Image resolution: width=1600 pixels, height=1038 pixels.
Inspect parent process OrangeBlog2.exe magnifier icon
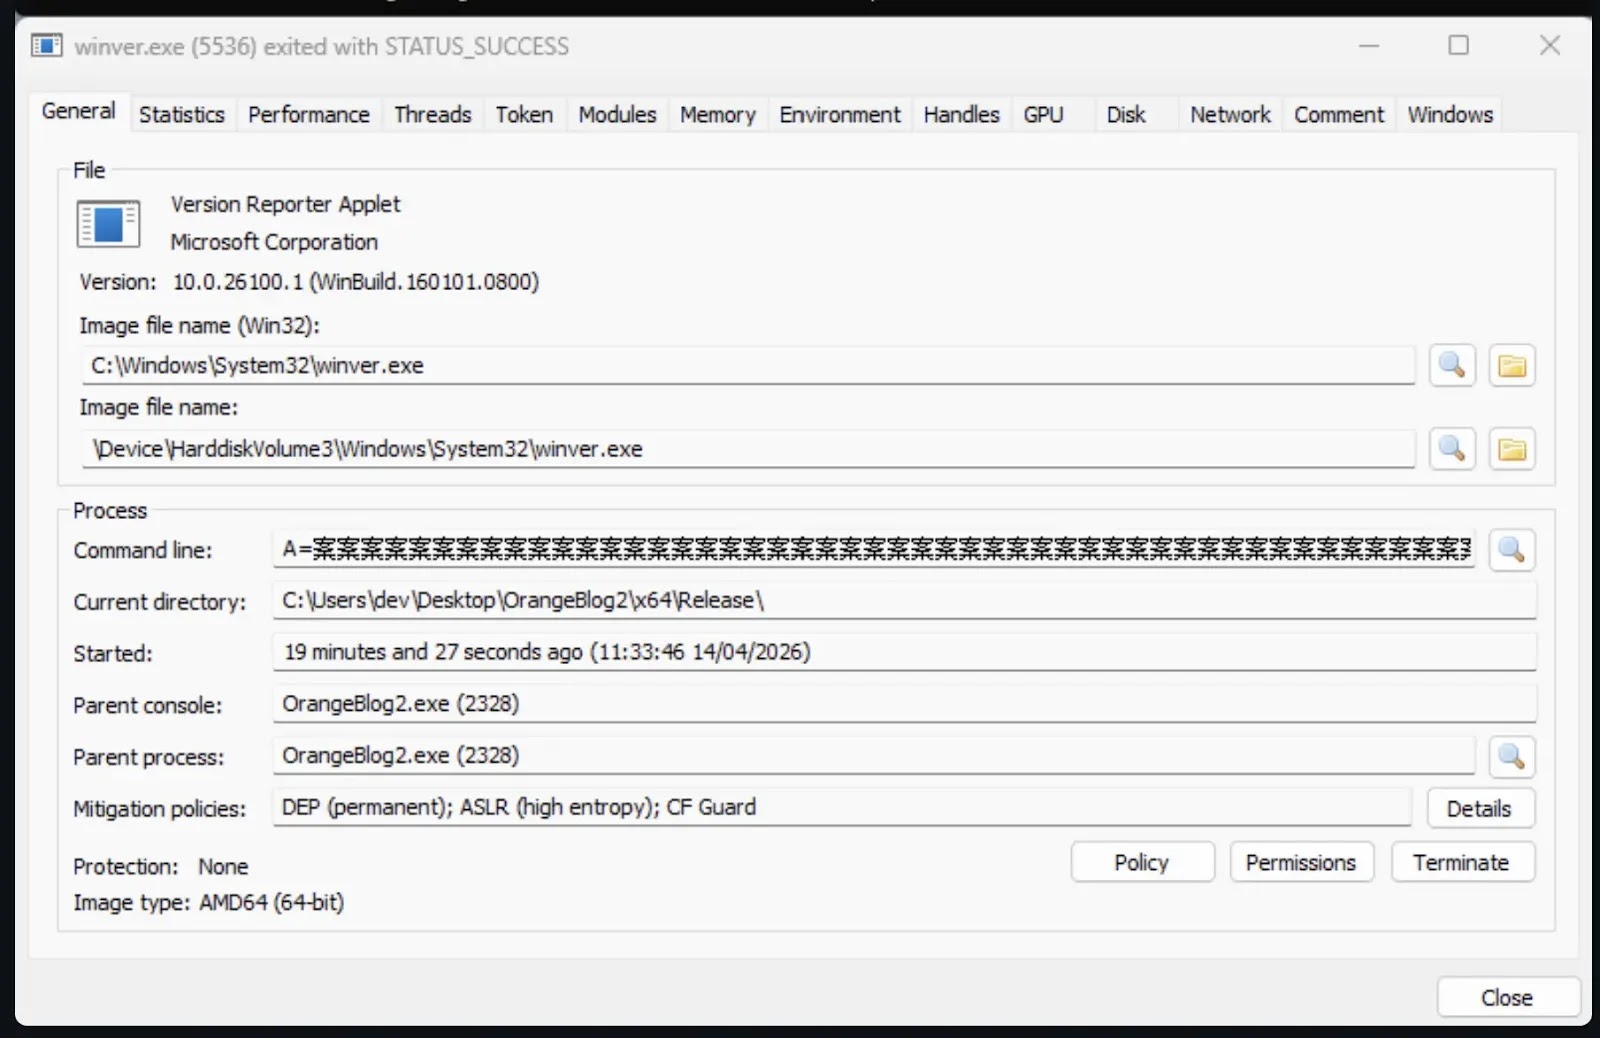click(x=1512, y=757)
